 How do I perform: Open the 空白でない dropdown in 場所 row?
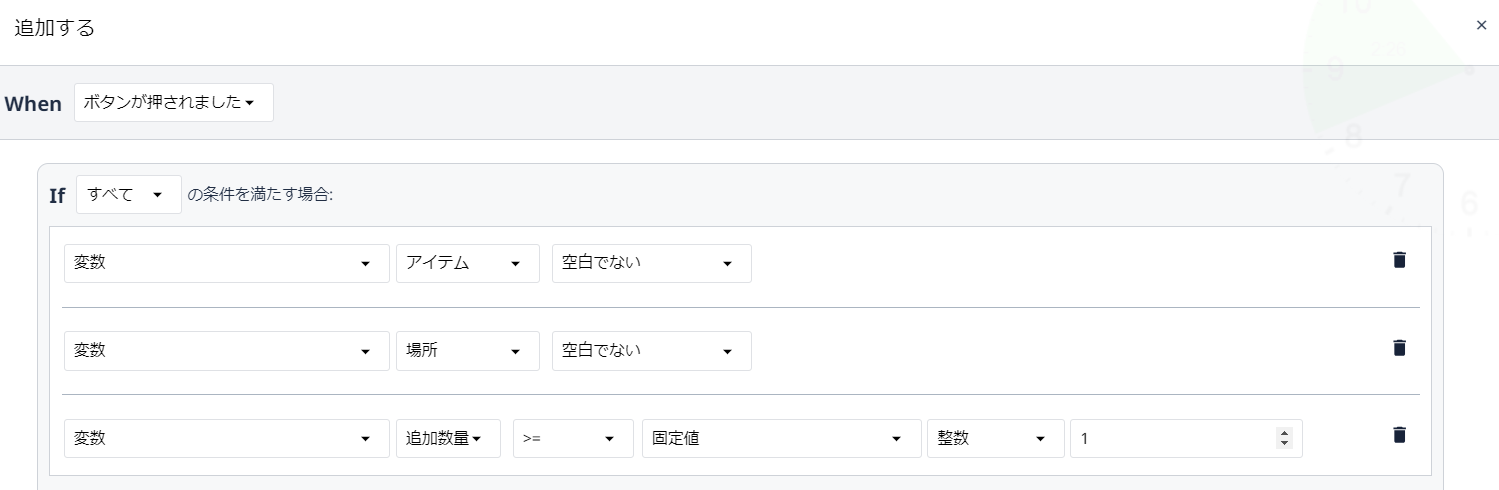652,351
